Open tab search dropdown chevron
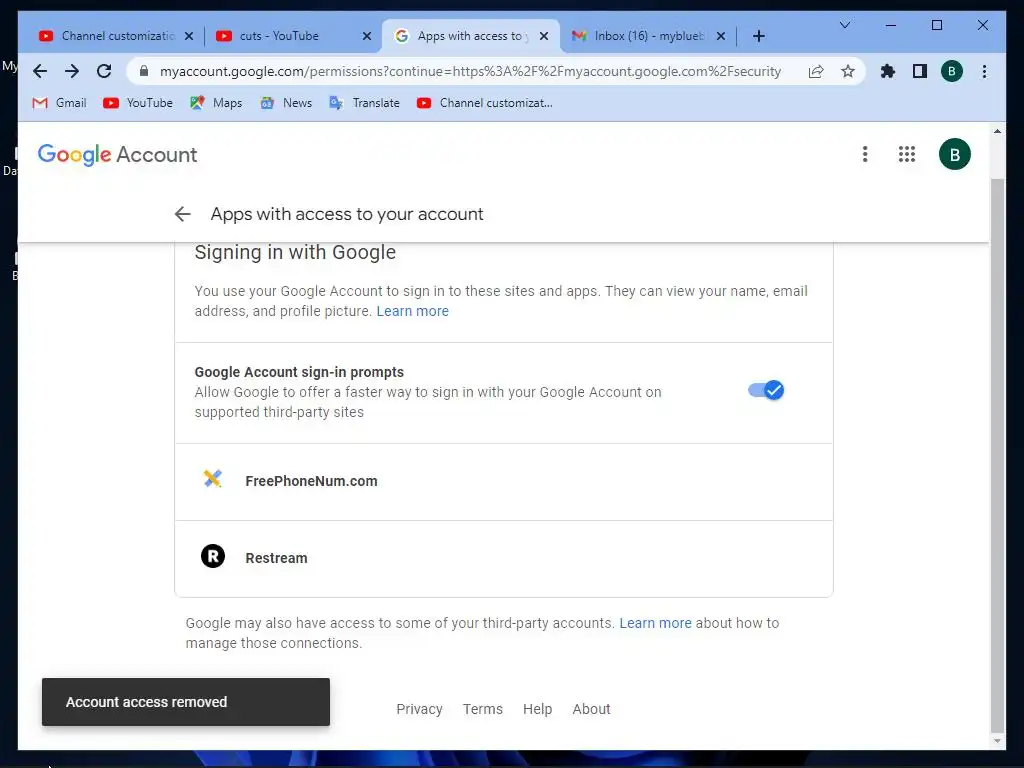1024x768 pixels. click(x=844, y=25)
